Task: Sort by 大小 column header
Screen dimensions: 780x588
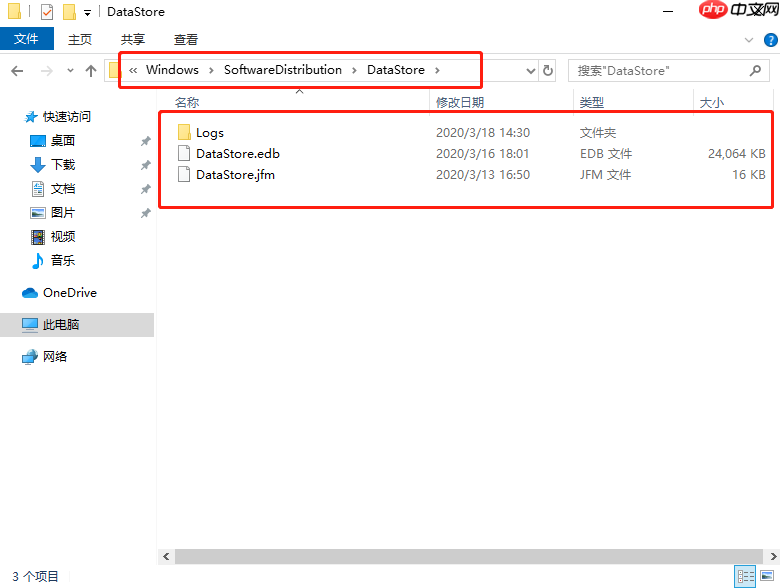Action: [711, 102]
